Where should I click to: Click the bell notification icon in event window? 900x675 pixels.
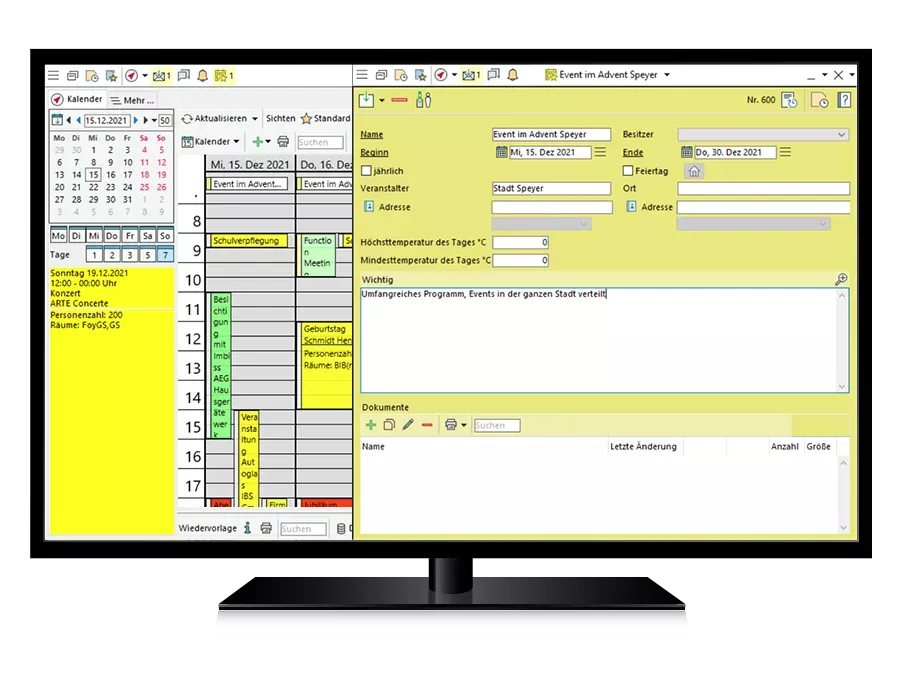[x=513, y=75]
